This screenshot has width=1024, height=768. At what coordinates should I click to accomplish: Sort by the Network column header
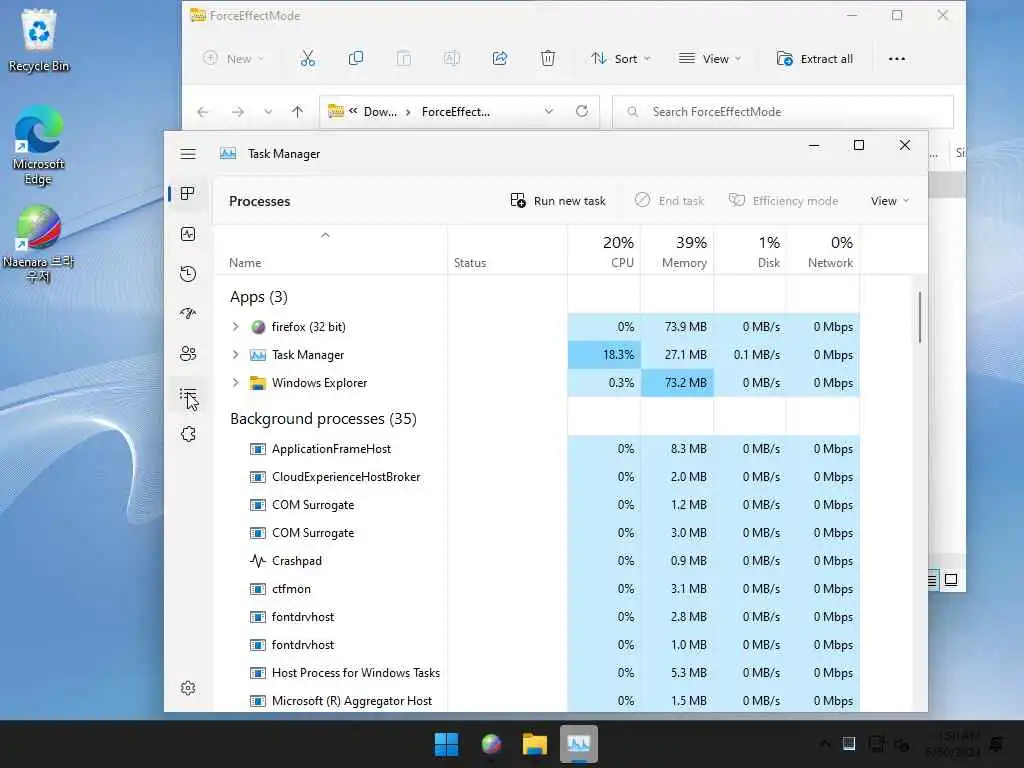point(823,251)
